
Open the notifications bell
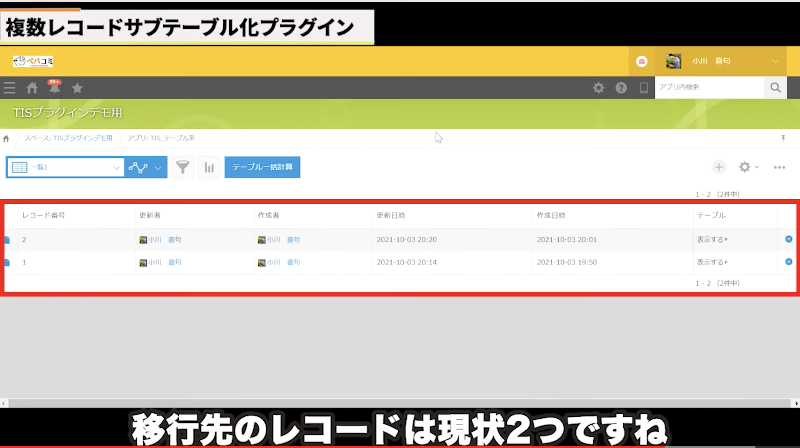(x=54, y=88)
